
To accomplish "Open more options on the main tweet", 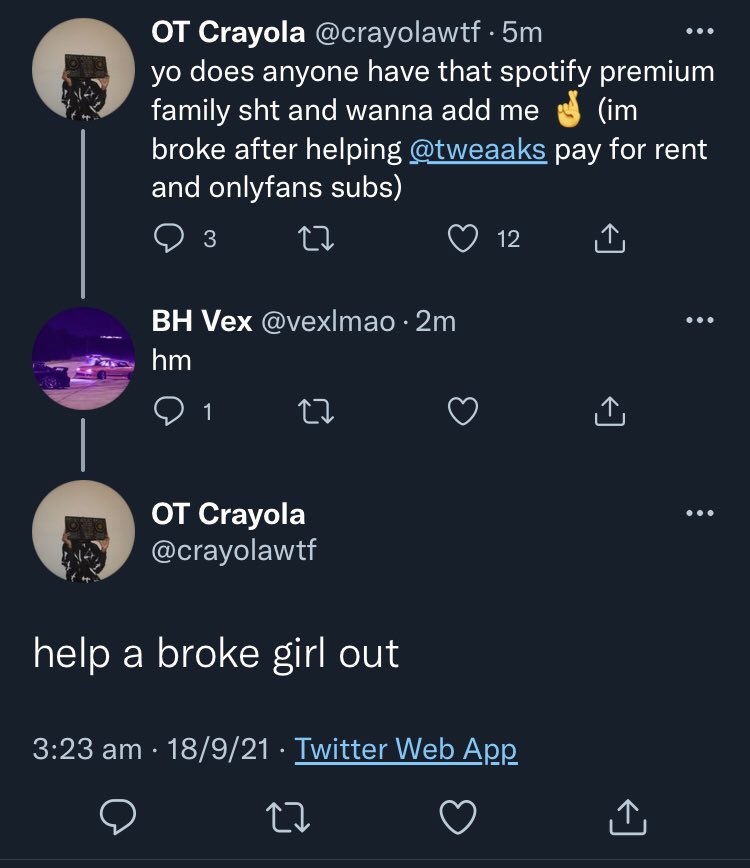I will coord(699,514).
